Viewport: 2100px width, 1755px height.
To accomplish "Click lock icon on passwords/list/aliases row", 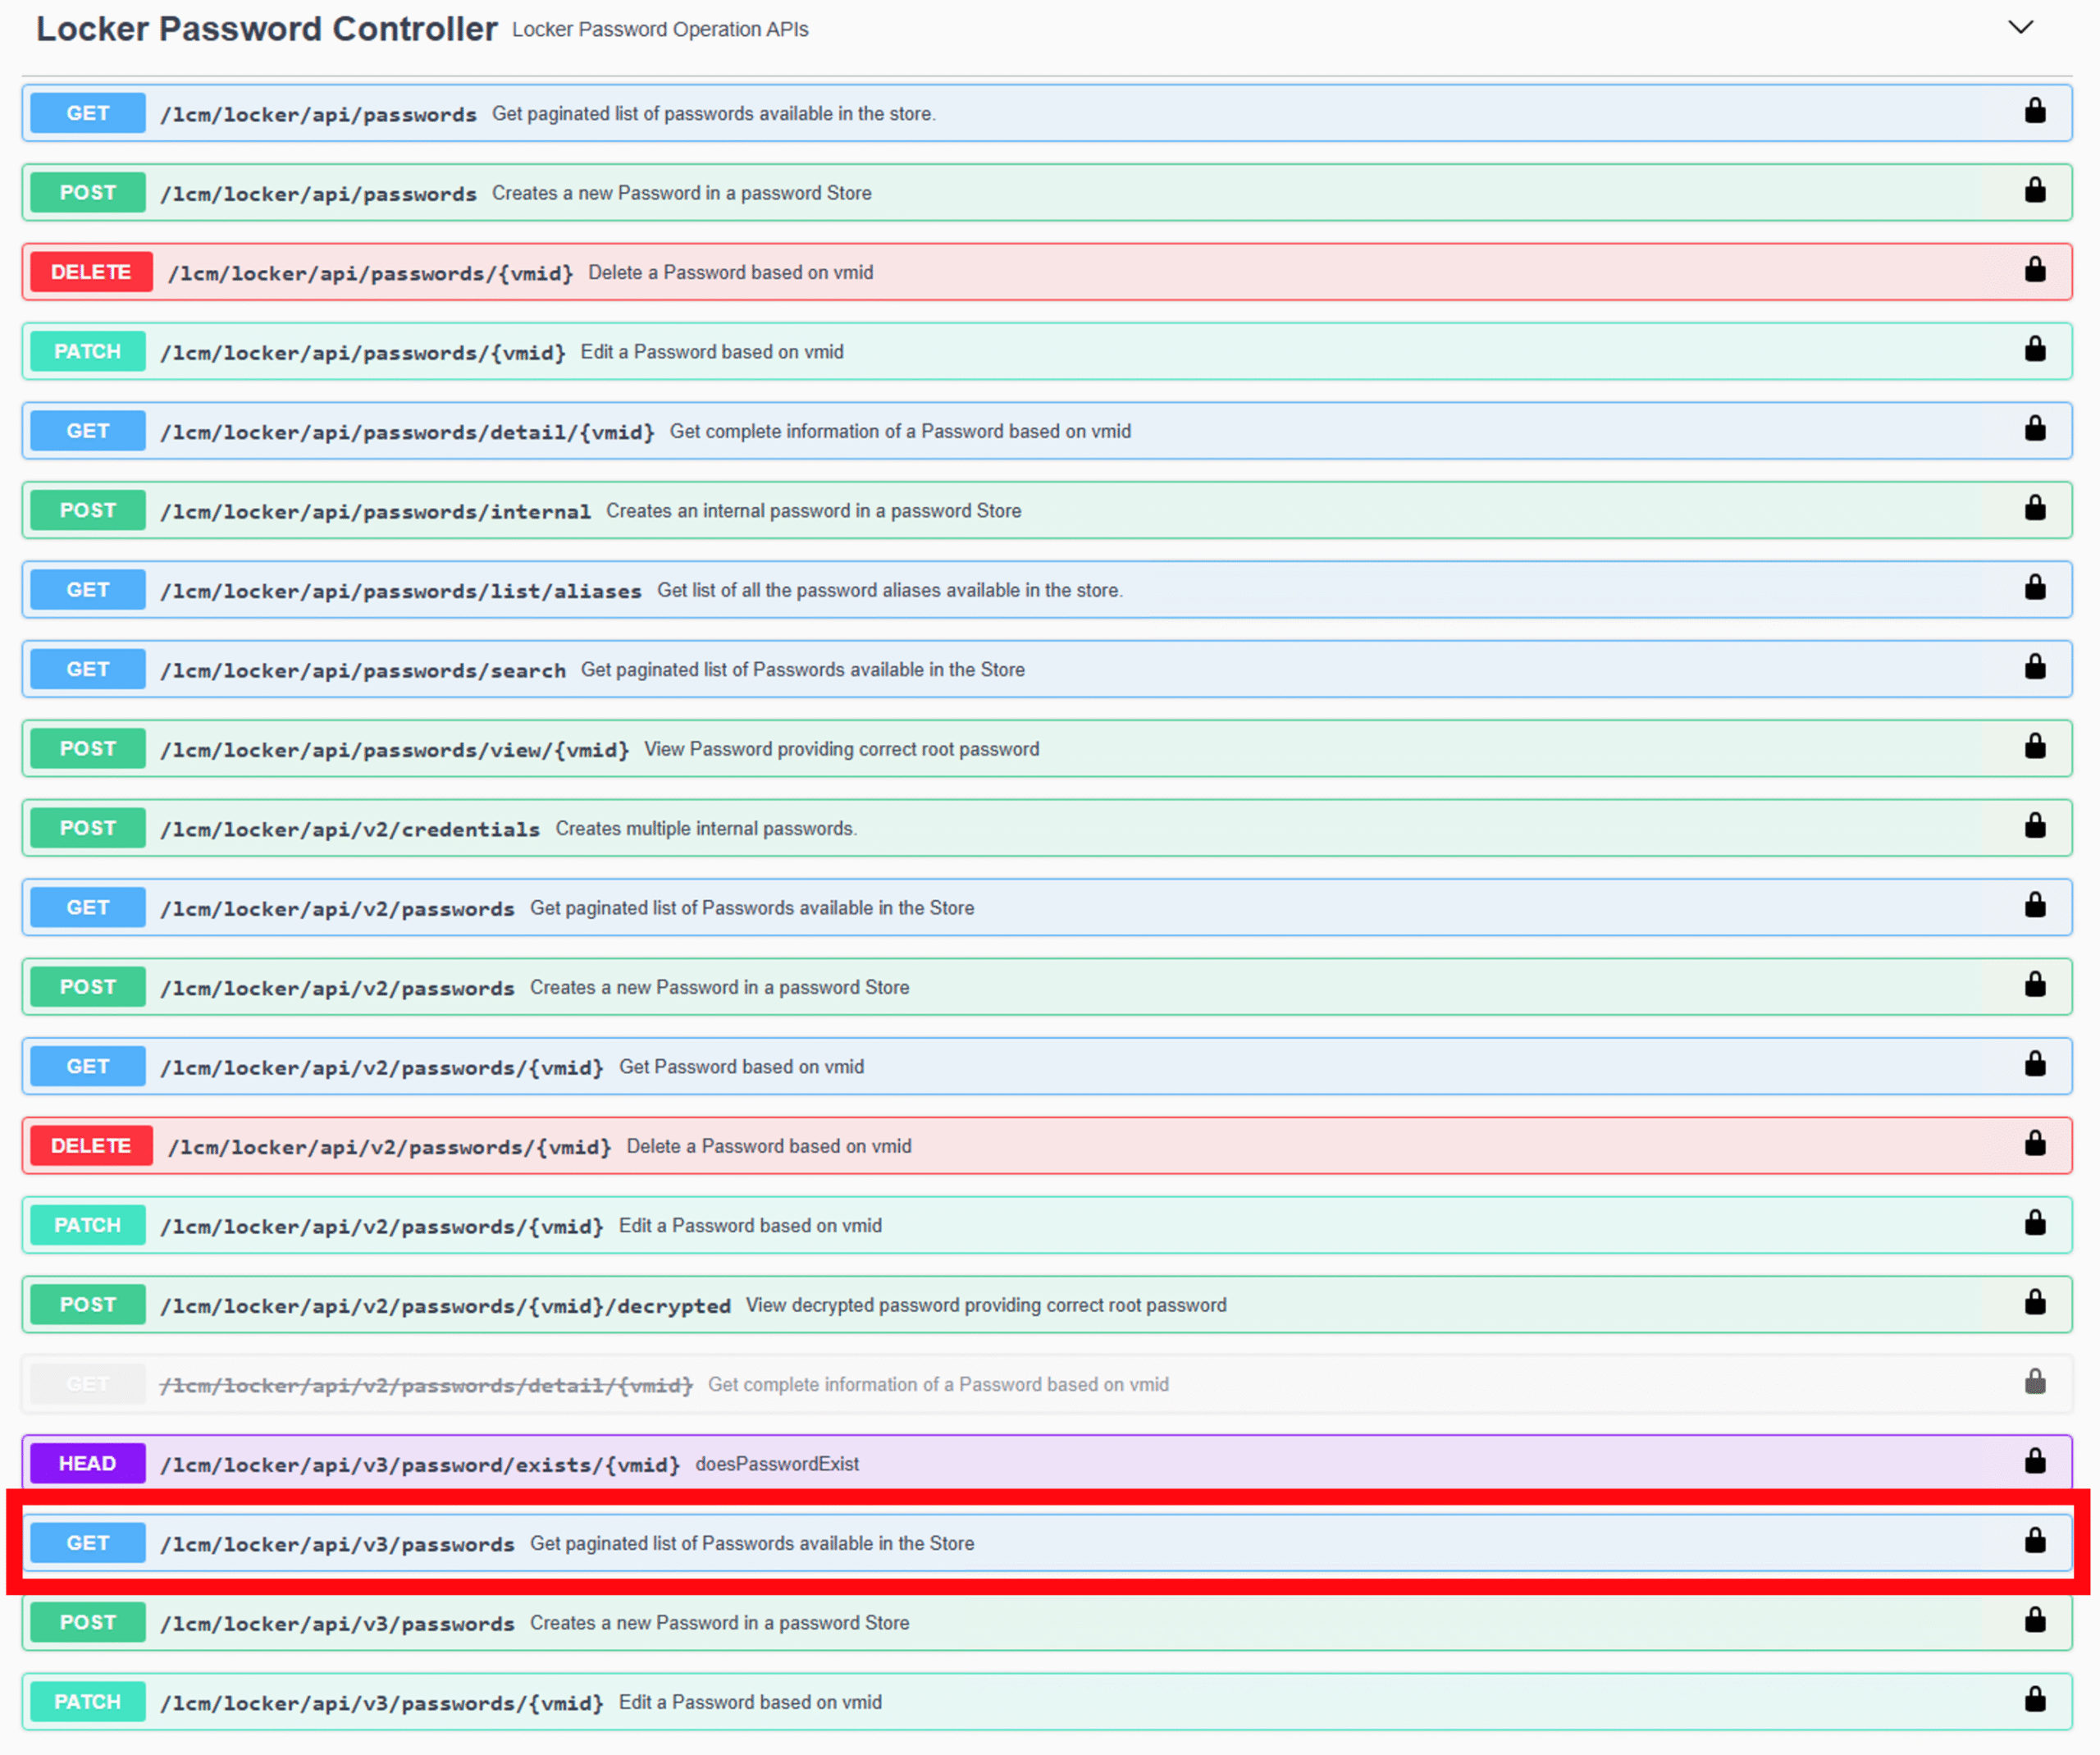I will pos(2034,588).
